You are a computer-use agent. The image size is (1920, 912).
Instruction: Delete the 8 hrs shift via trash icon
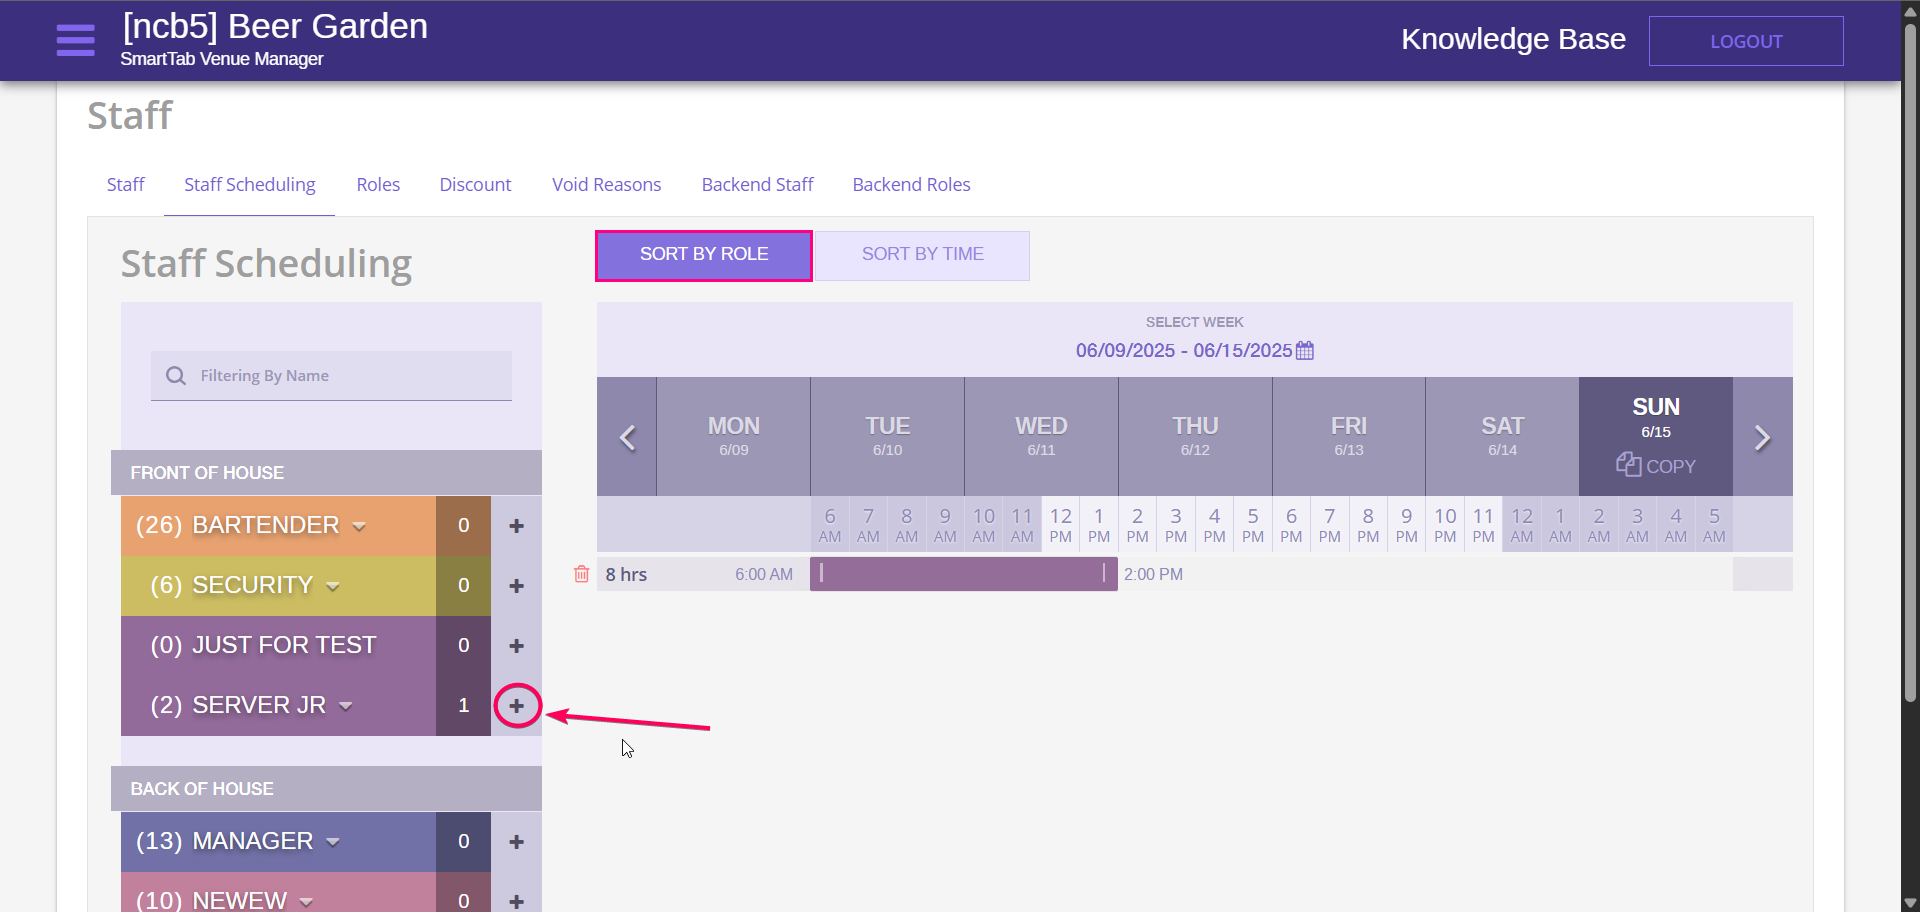581,574
